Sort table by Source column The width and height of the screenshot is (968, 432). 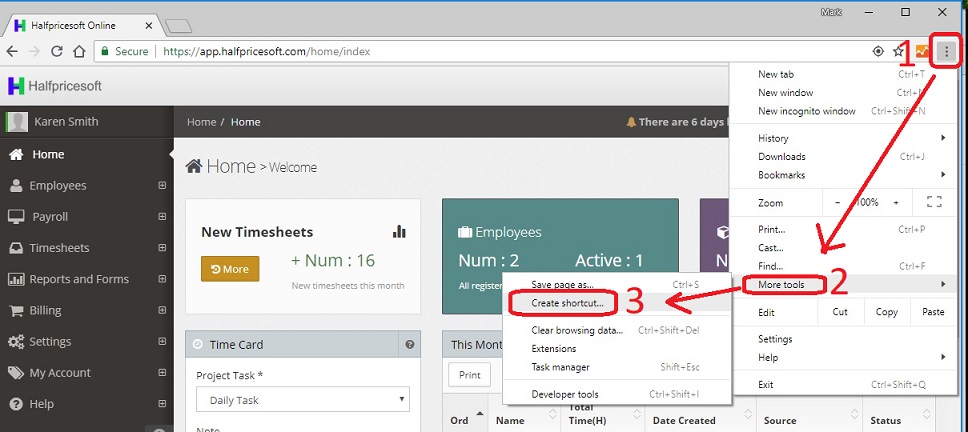coord(809,420)
